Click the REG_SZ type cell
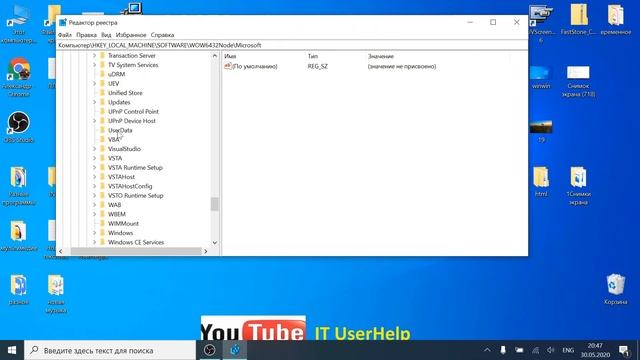This screenshot has height=360, width=640. tap(318, 66)
